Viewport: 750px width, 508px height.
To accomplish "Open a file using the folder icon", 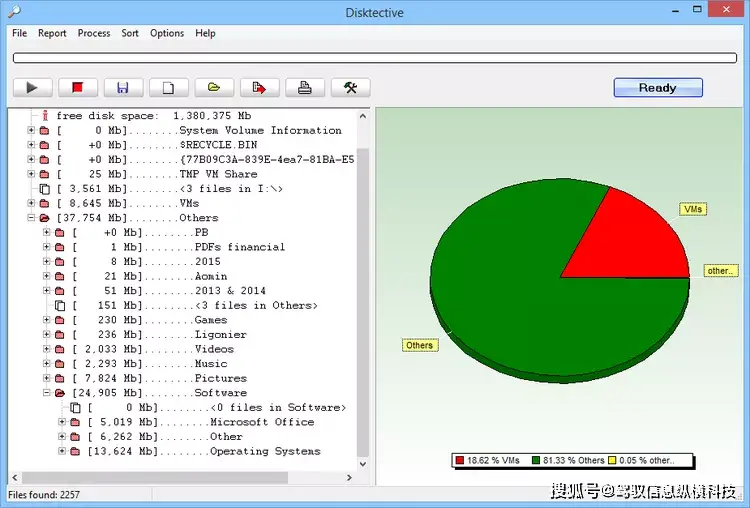I will (214, 88).
